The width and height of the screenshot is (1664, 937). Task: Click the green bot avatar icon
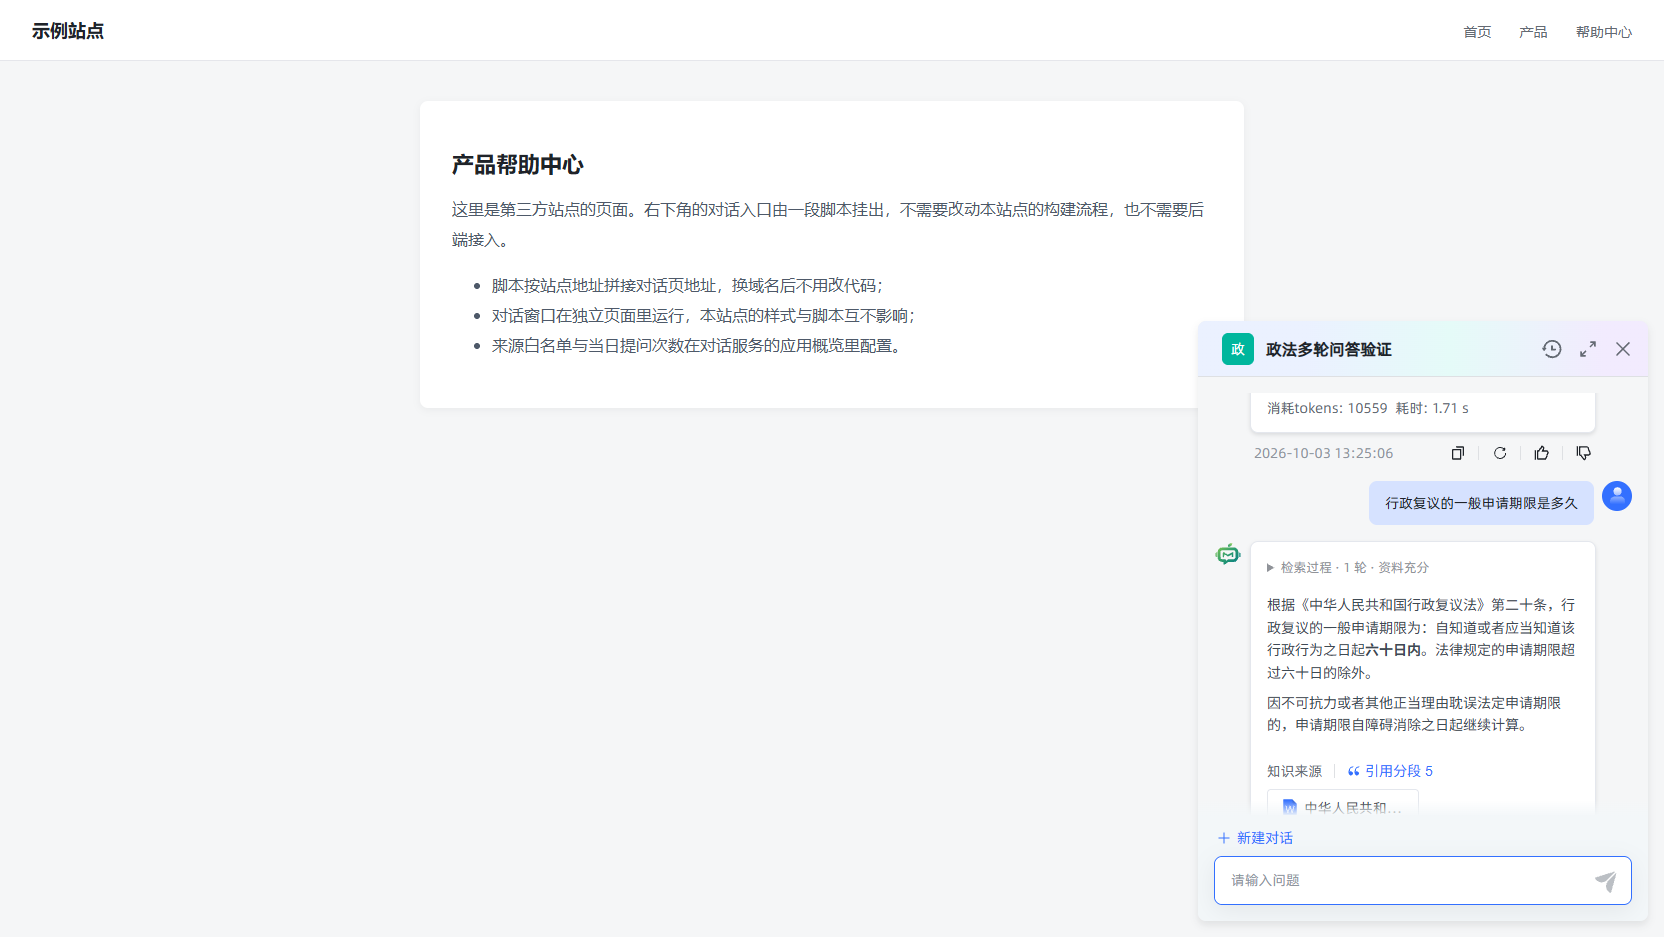[1228, 554]
